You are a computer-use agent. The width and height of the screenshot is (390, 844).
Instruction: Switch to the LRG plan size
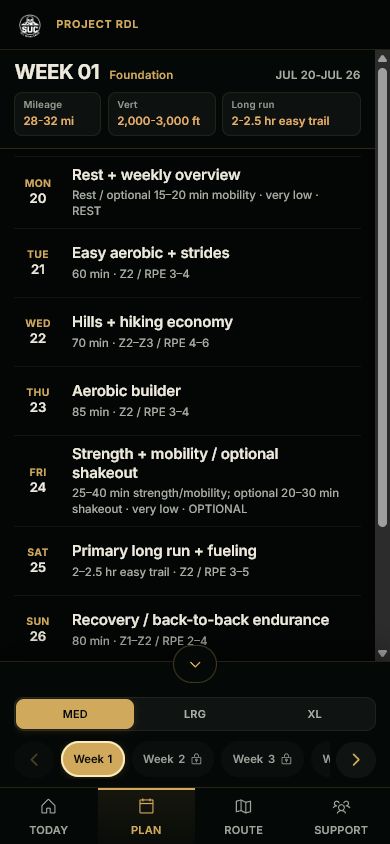point(195,714)
